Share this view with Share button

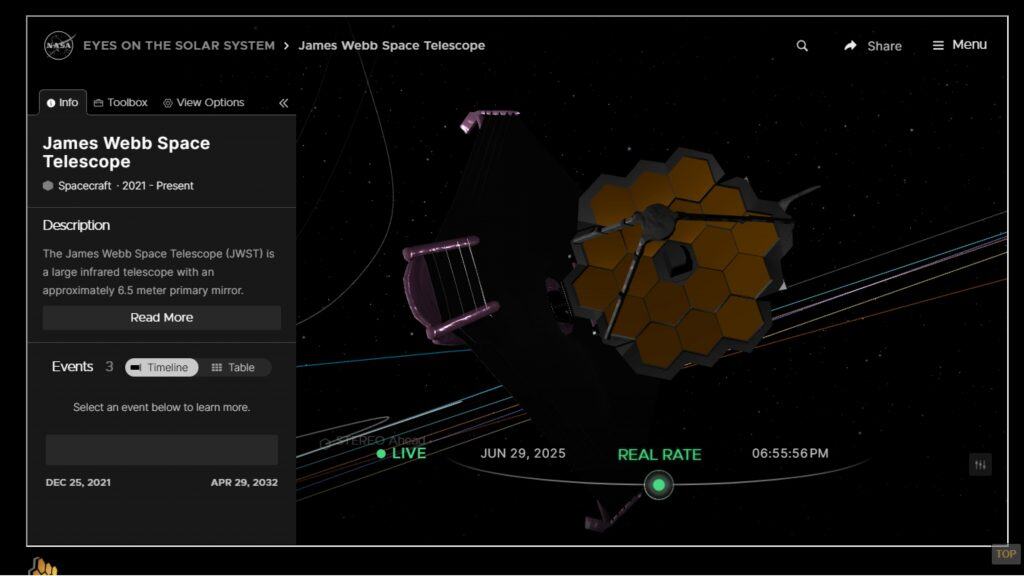(x=872, y=46)
